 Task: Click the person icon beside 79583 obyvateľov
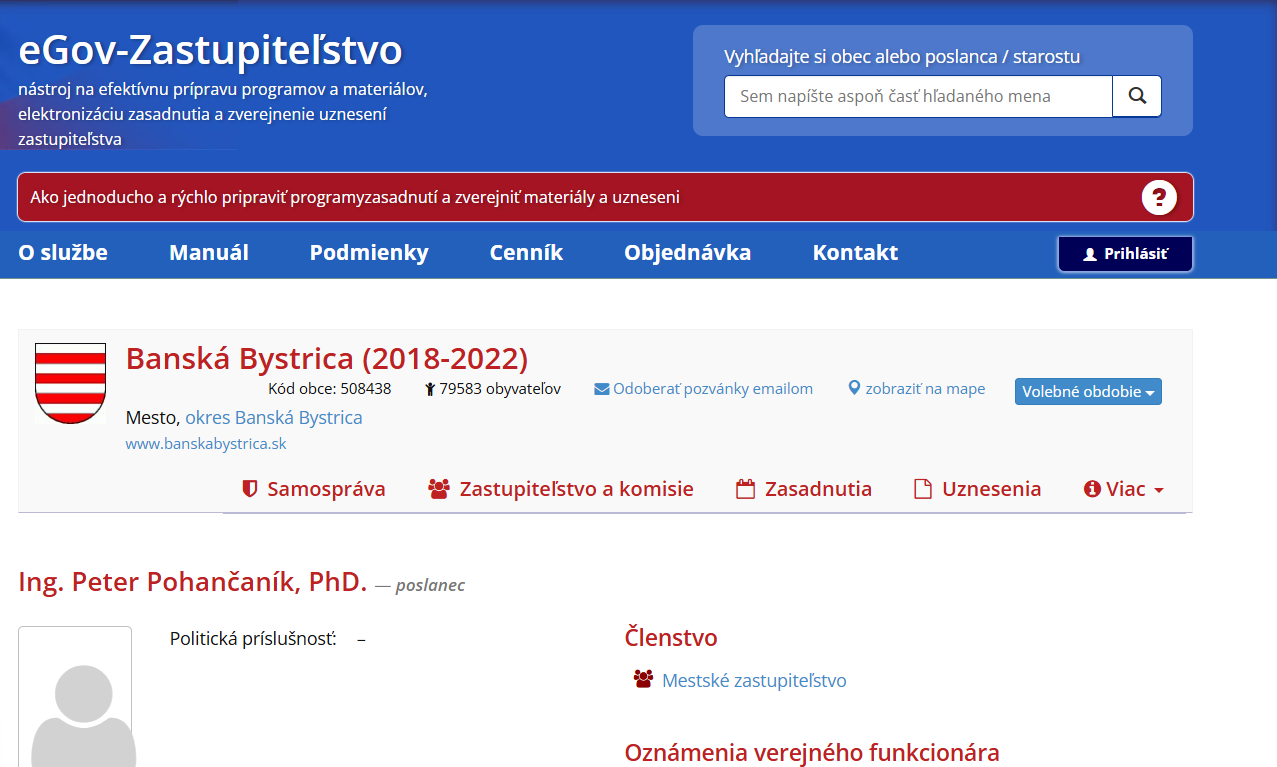(429, 389)
